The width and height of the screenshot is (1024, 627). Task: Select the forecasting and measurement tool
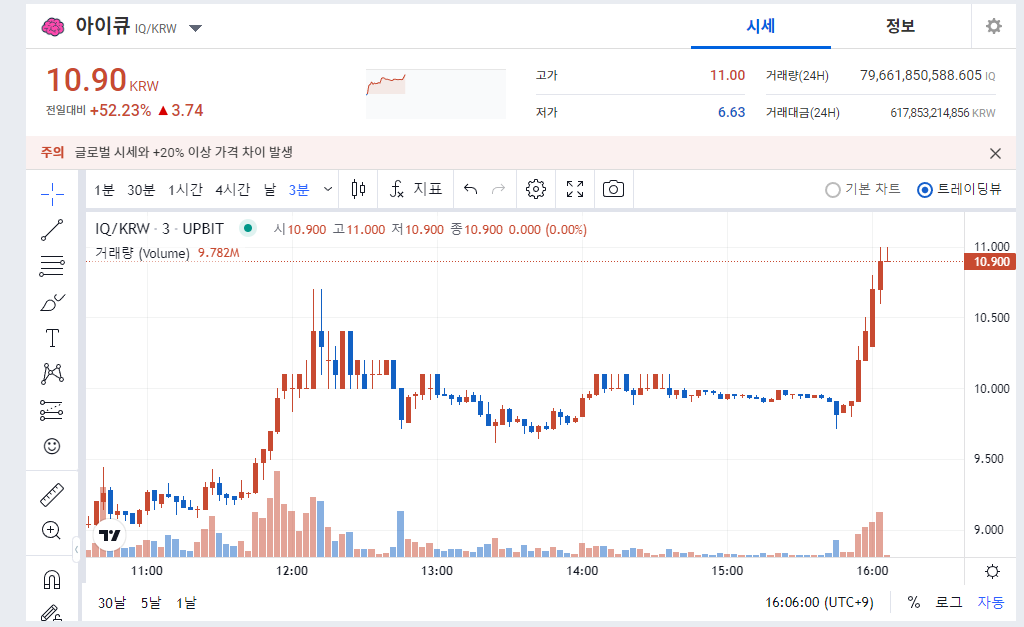pos(52,410)
